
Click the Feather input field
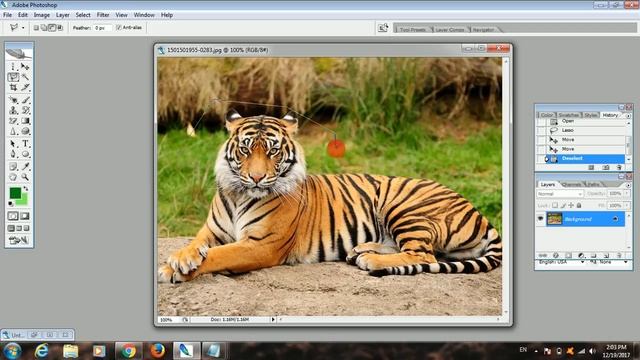click(x=102, y=28)
